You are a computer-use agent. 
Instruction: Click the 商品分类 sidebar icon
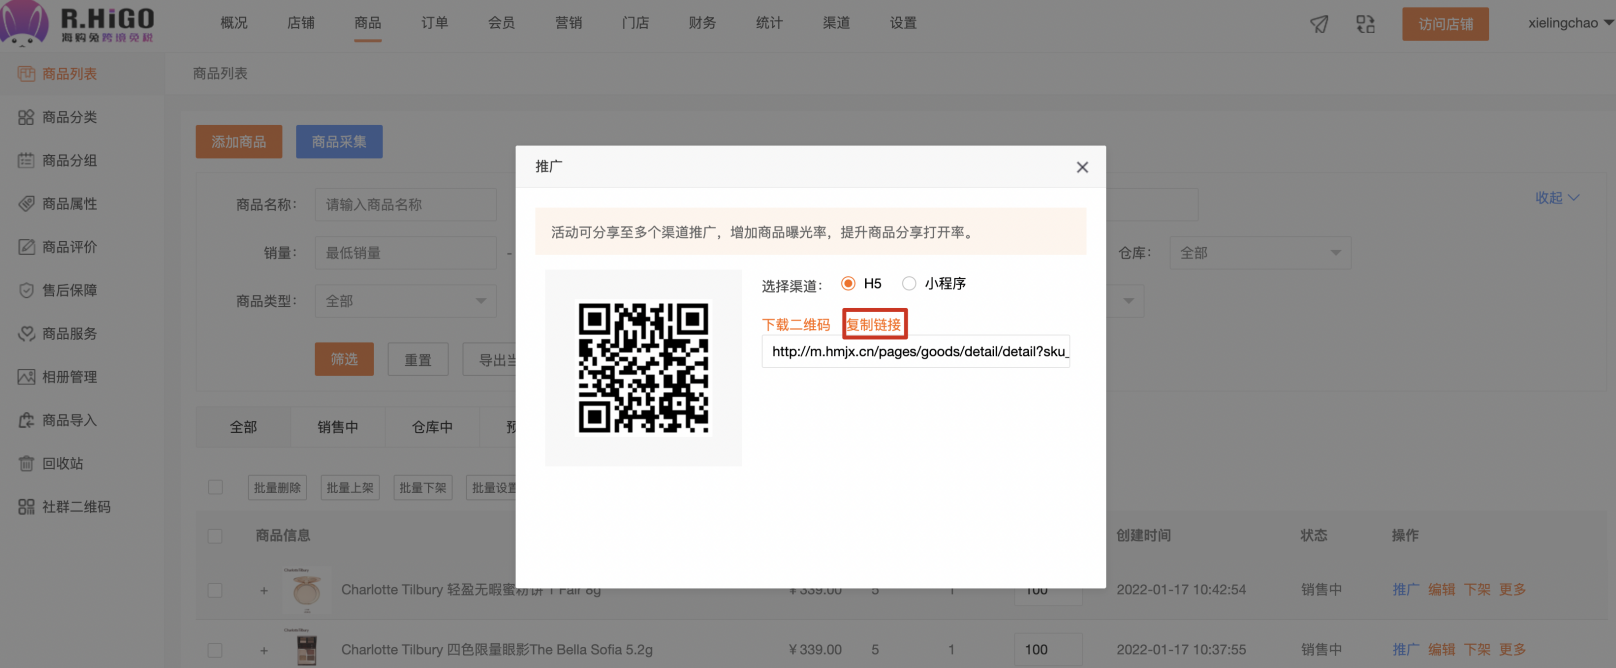[26, 117]
